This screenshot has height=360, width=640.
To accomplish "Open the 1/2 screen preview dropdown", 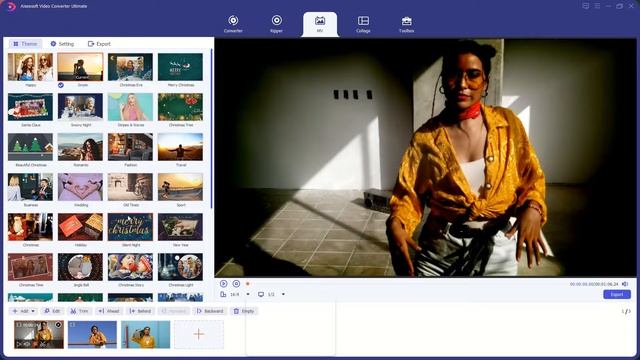I will pos(283,294).
